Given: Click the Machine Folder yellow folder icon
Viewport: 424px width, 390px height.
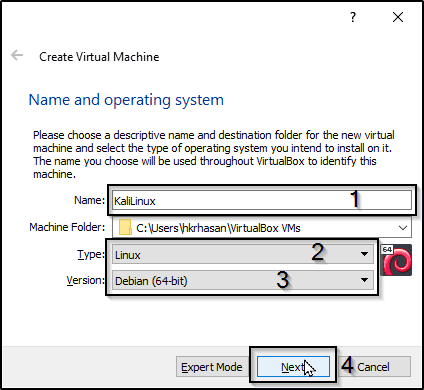Looking at the screenshot, I should pyautogui.click(x=125, y=227).
